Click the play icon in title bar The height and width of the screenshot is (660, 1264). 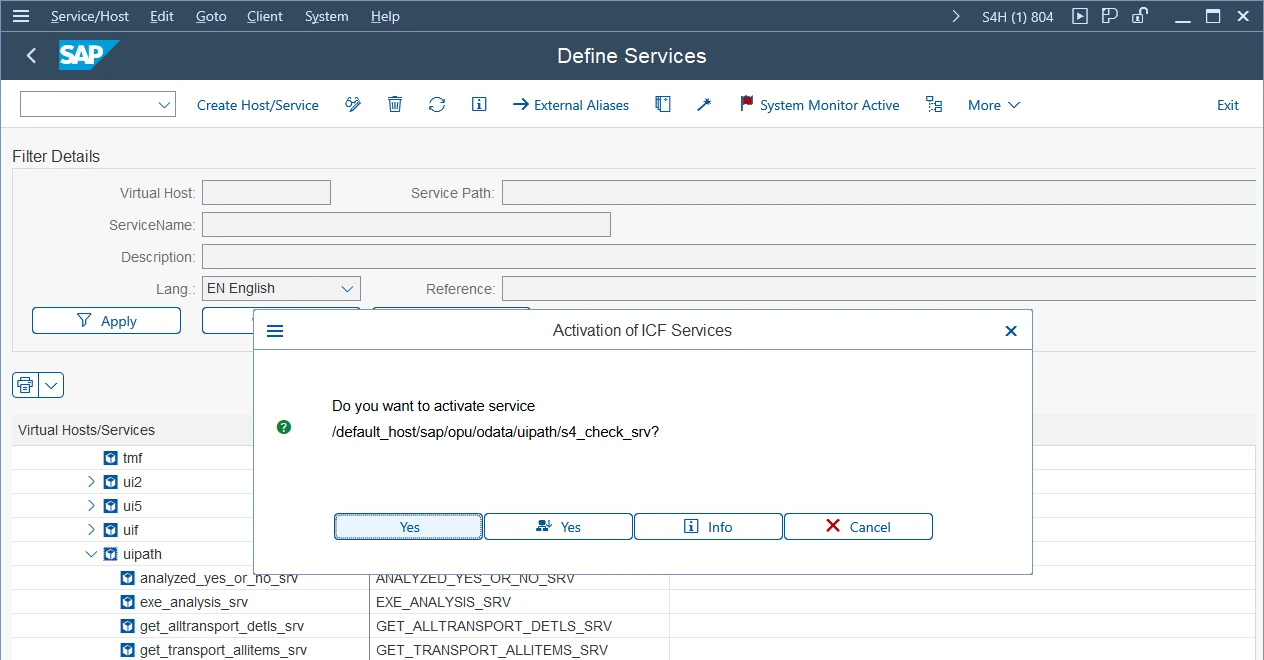coord(1080,16)
